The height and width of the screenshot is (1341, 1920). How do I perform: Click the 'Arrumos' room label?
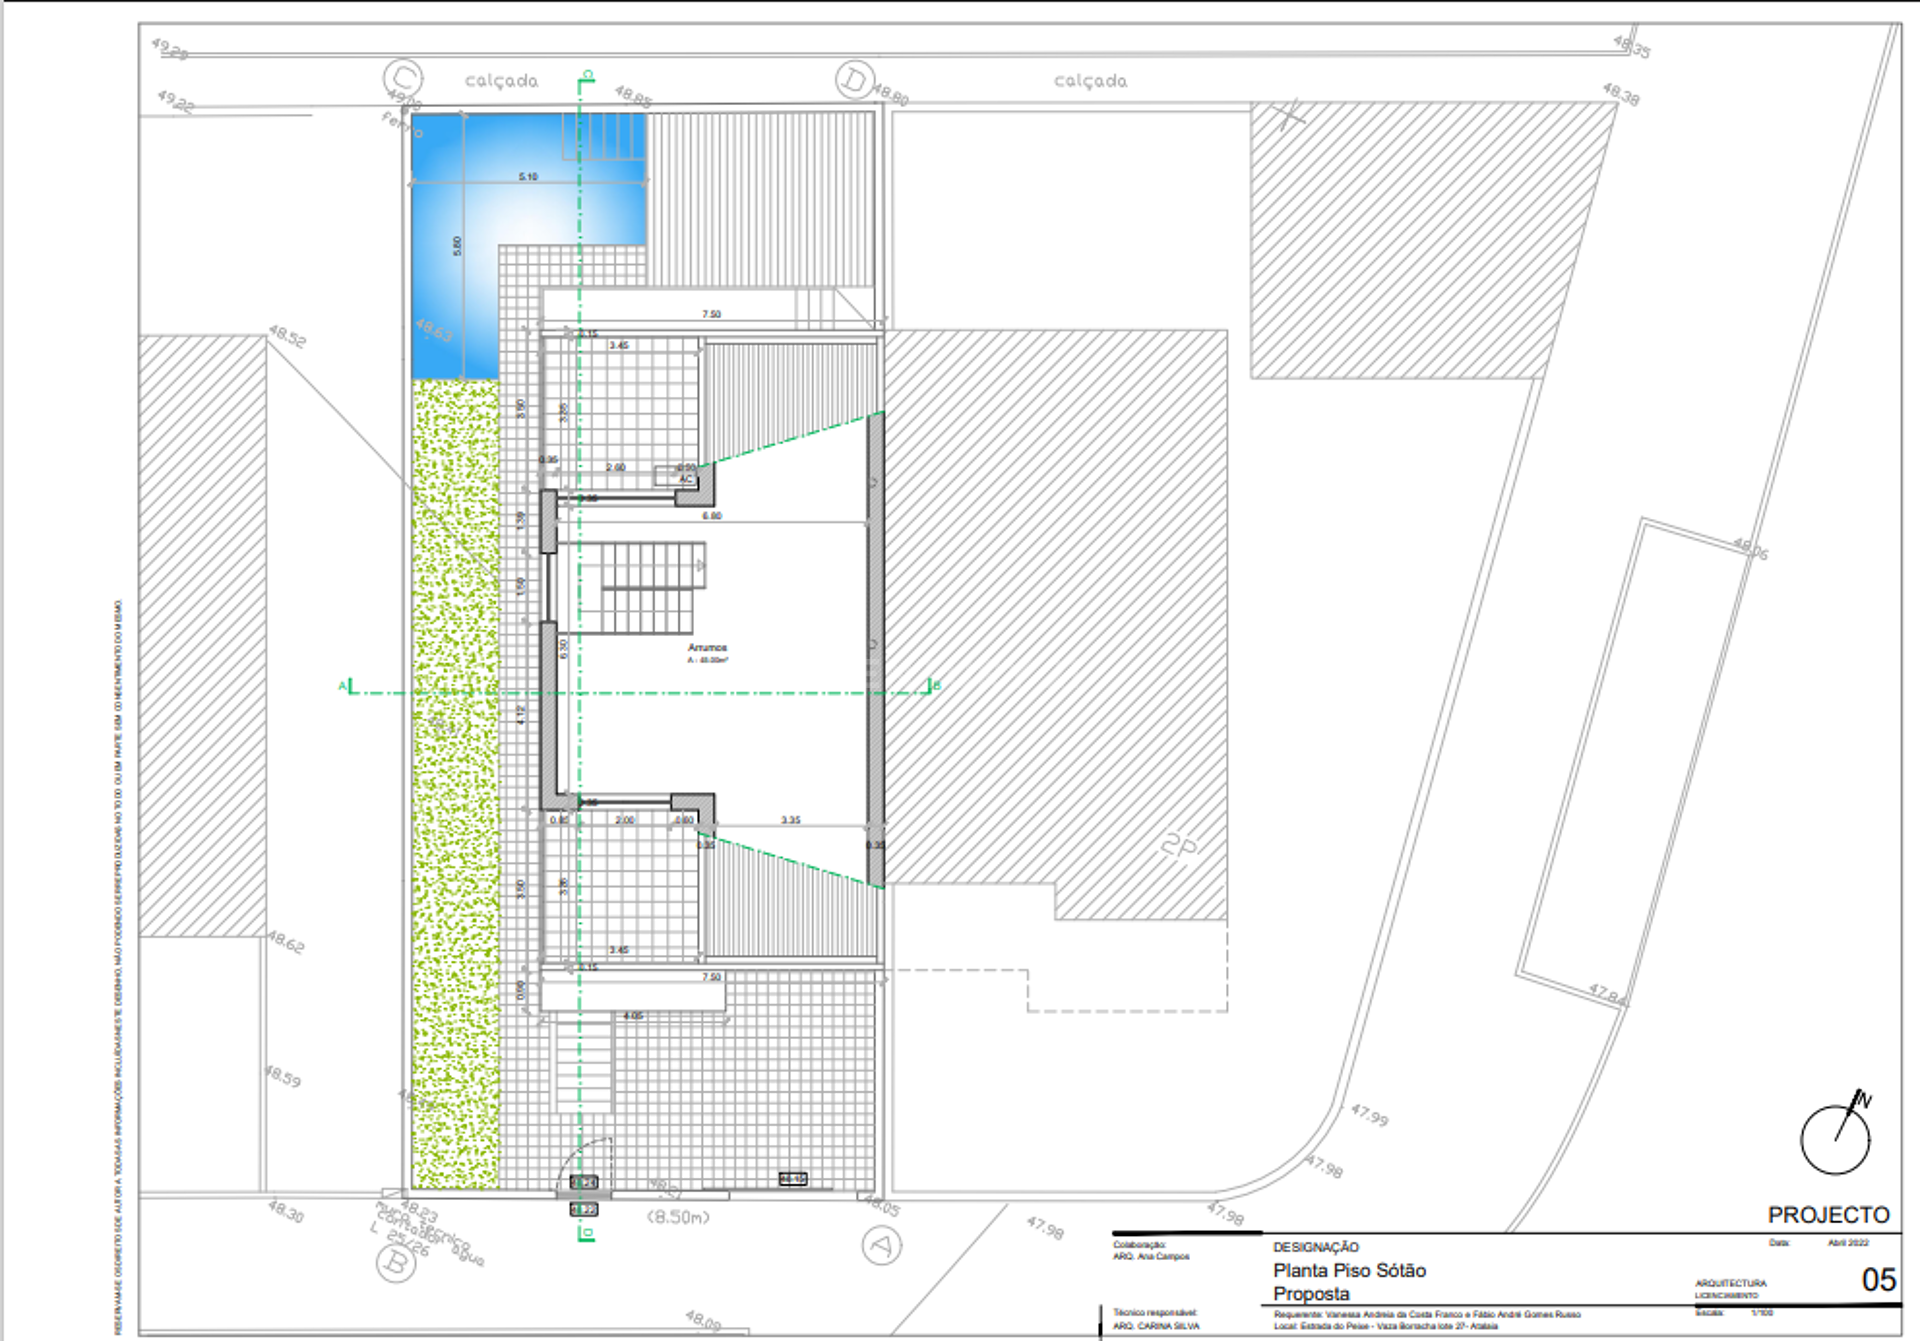(707, 648)
